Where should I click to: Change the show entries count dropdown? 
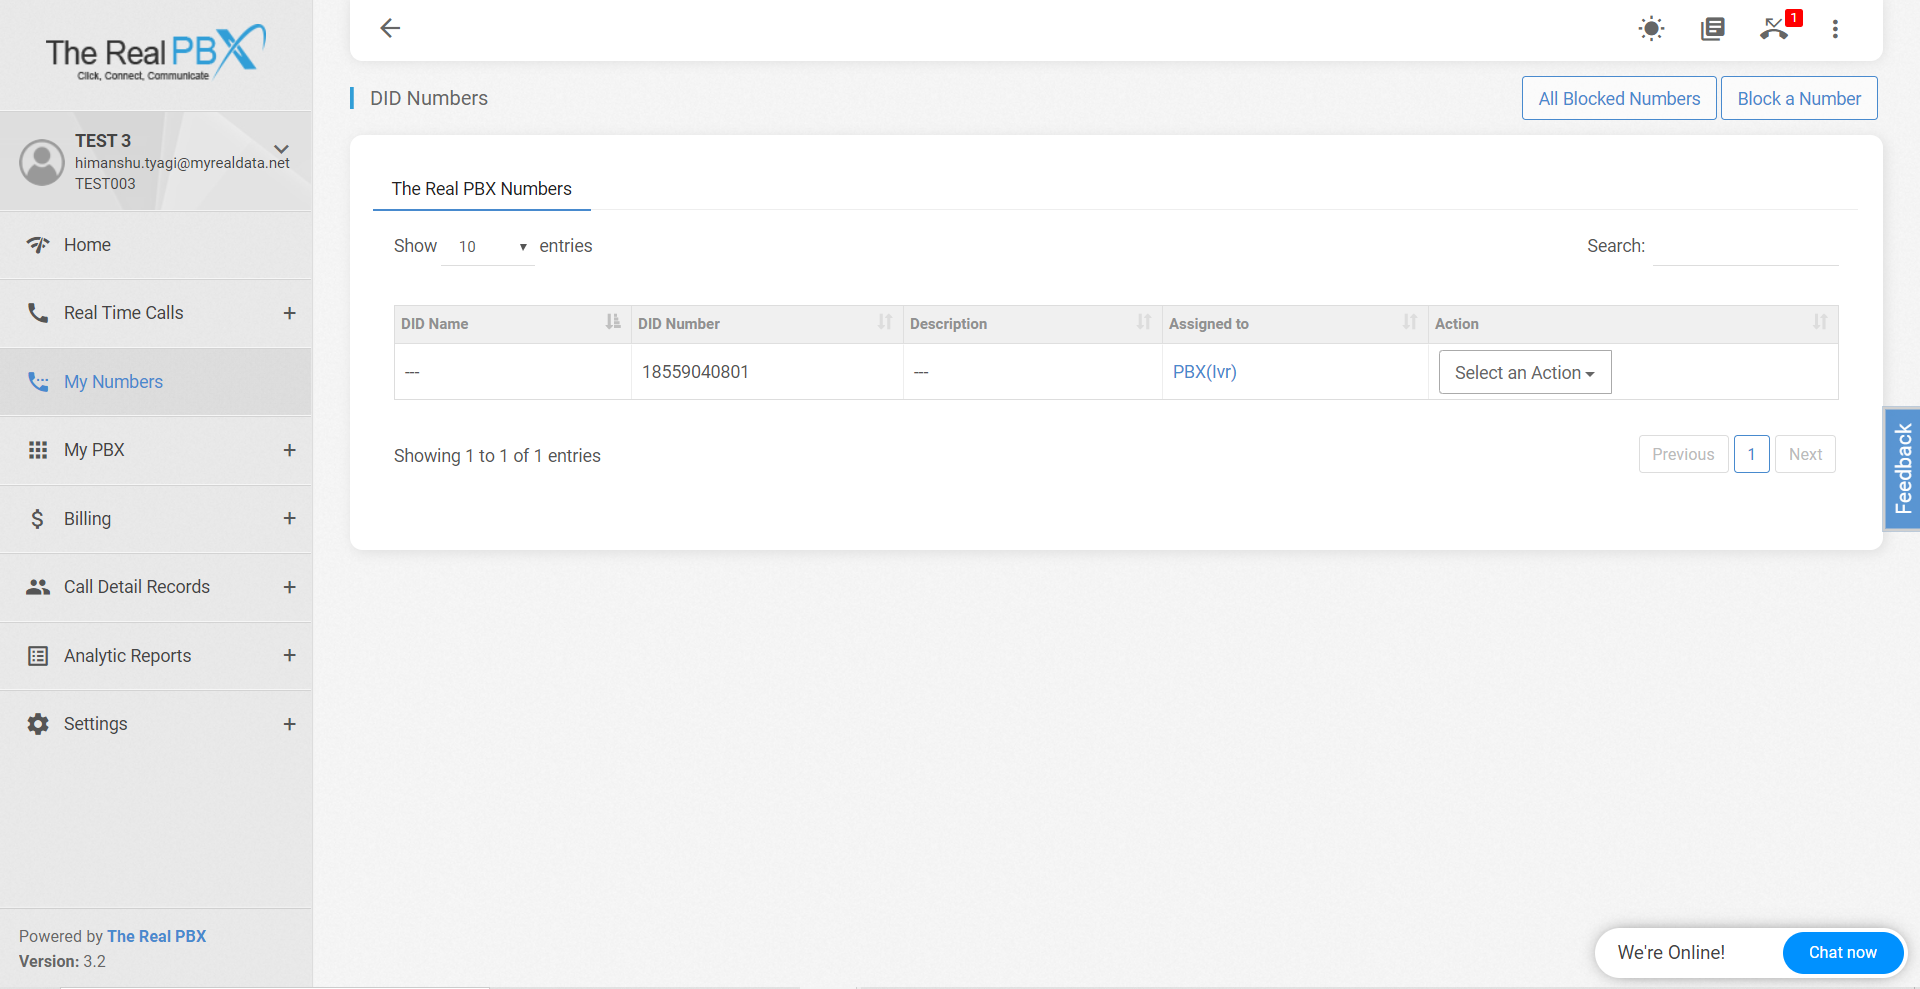(488, 247)
